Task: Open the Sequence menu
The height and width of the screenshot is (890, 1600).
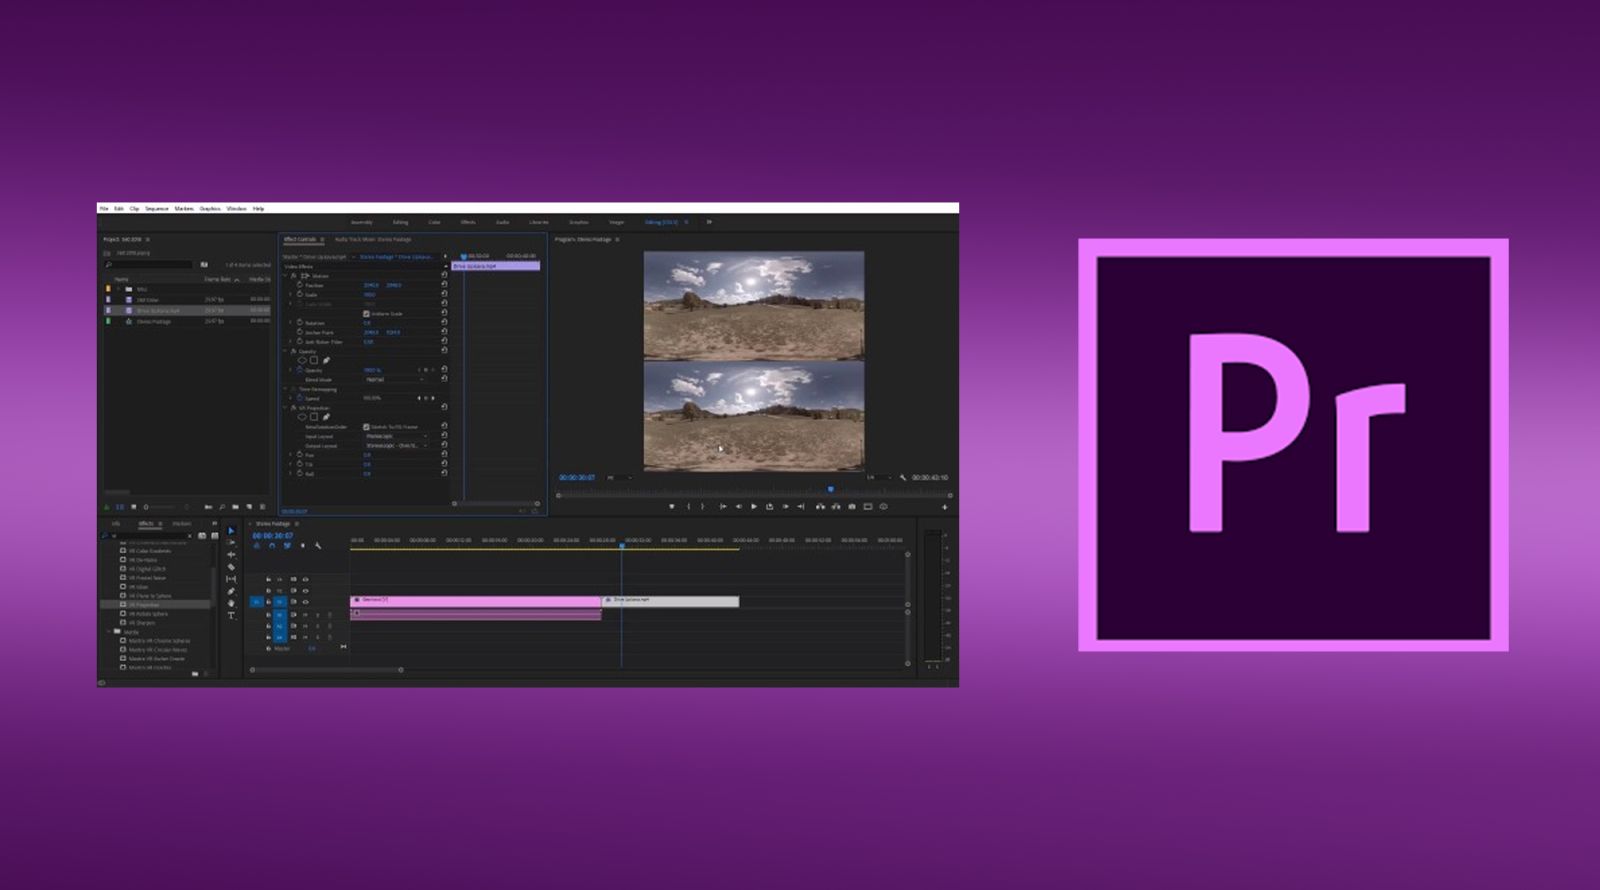Action: pos(157,209)
